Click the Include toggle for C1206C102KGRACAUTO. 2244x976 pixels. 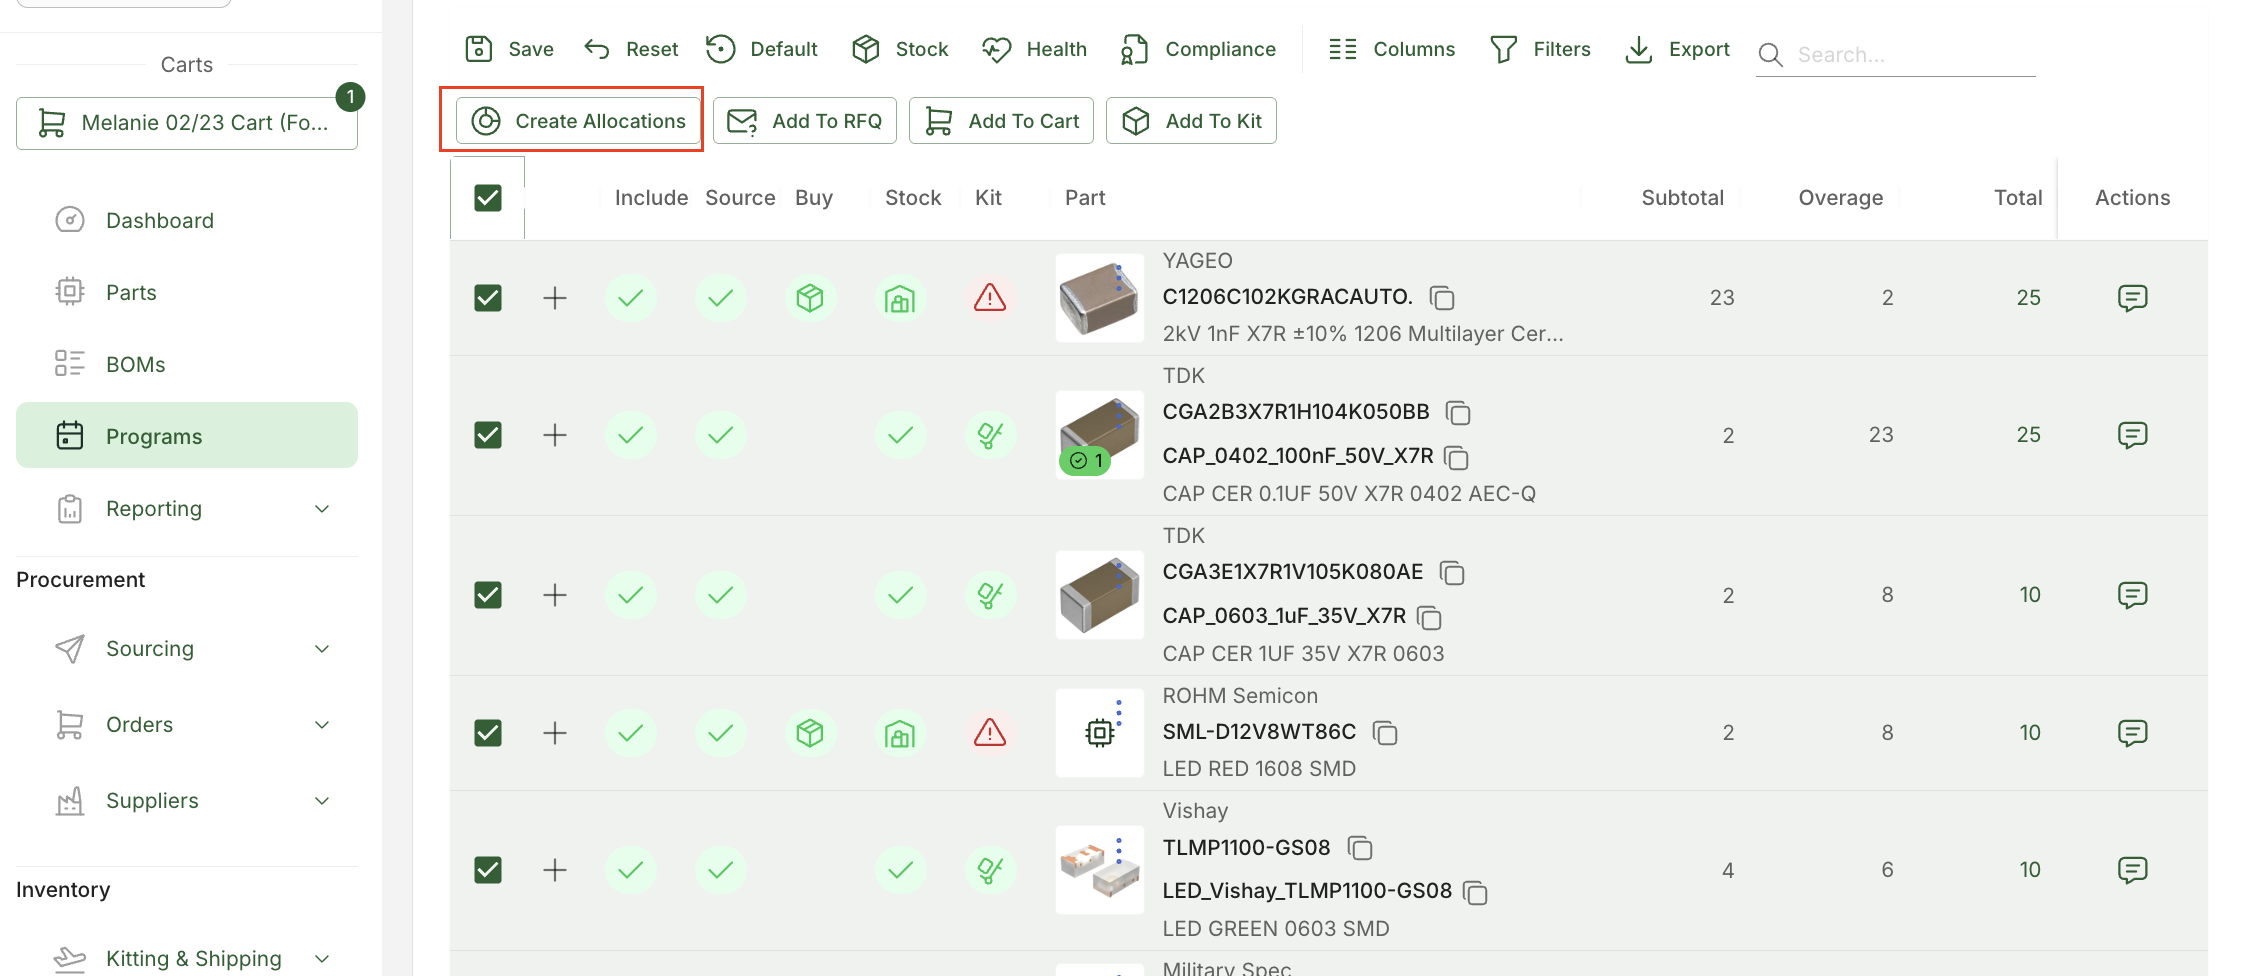631,298
